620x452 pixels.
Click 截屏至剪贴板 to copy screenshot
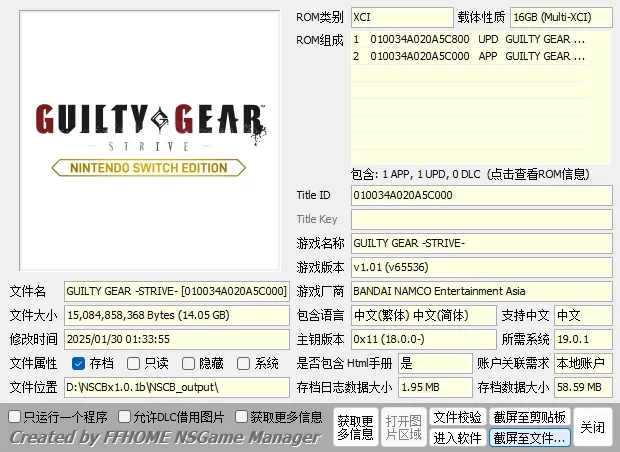pyautogui.click(x=529, y=417)
